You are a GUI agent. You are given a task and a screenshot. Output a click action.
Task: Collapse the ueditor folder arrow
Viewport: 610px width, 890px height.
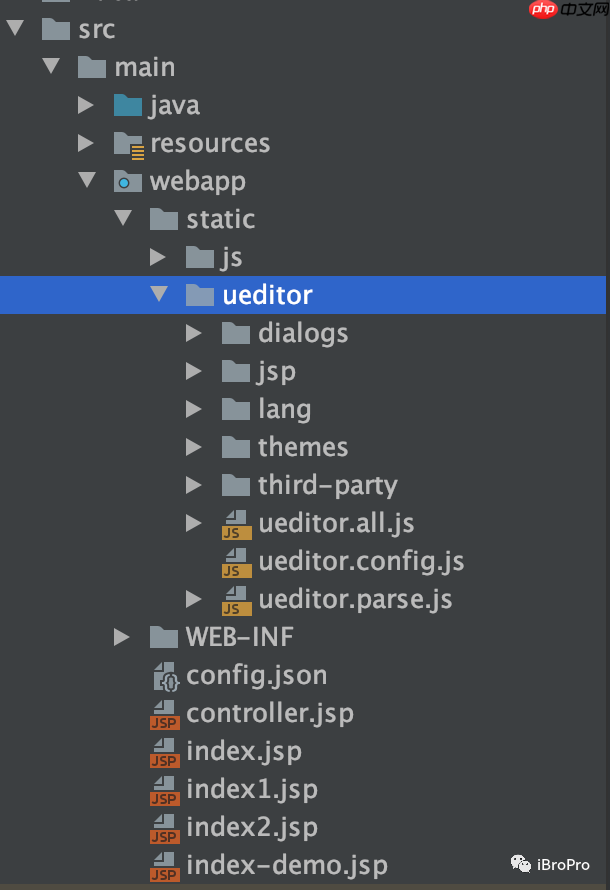[159, 294]
